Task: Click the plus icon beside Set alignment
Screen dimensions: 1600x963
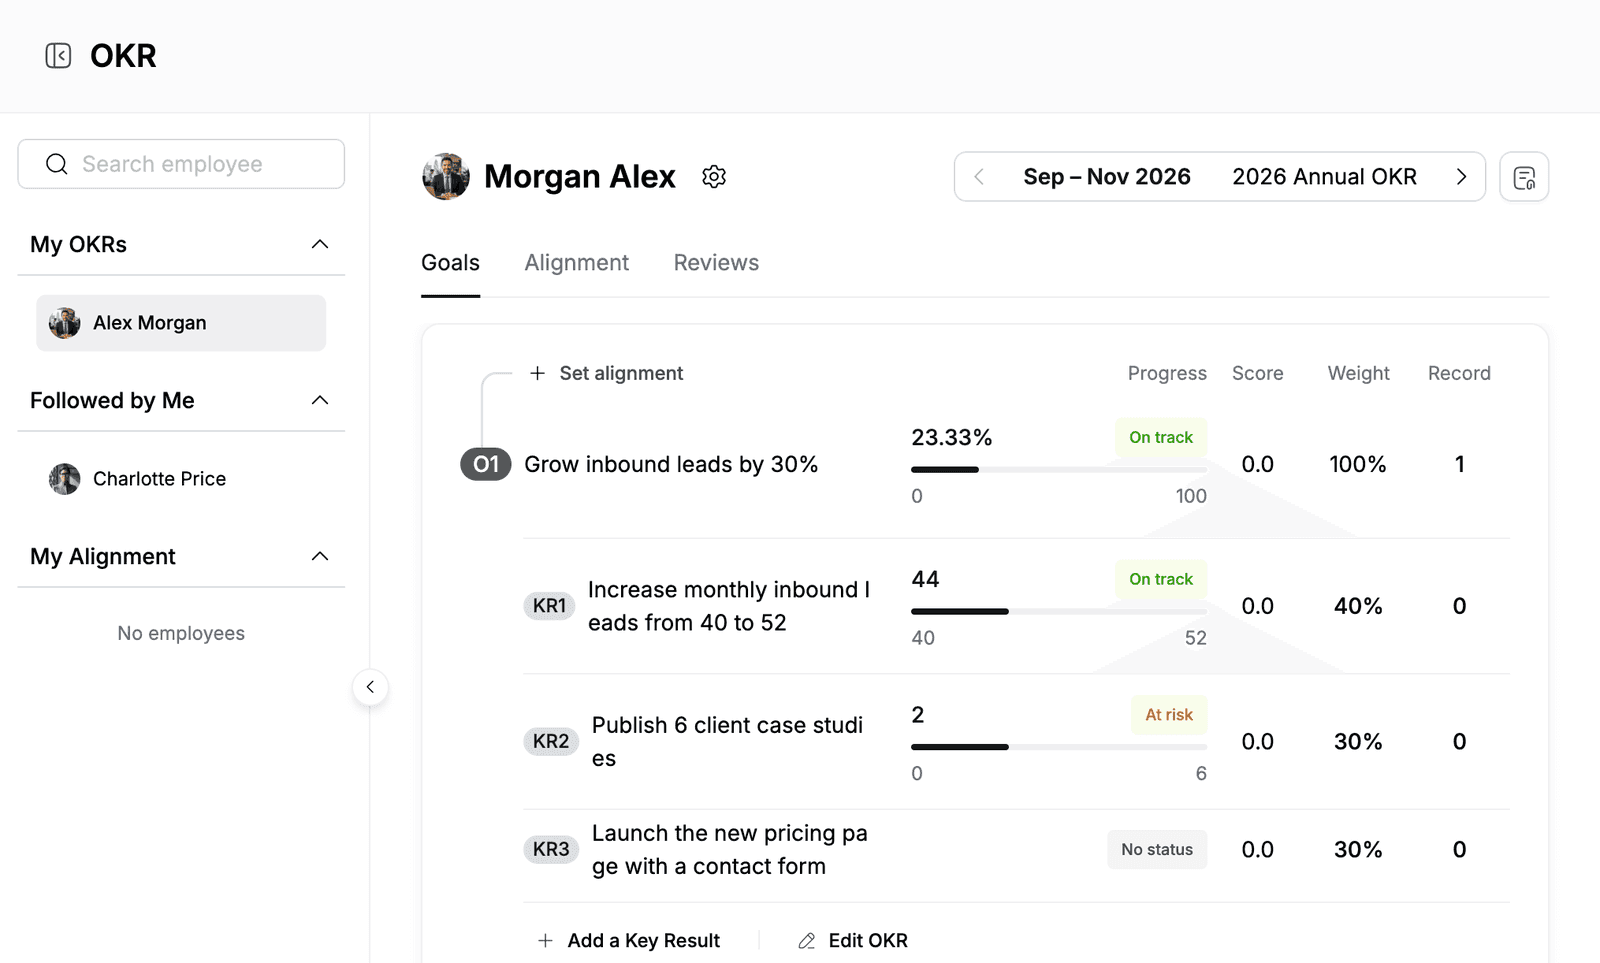Action: pyautogui.click(x=537, y=373)
